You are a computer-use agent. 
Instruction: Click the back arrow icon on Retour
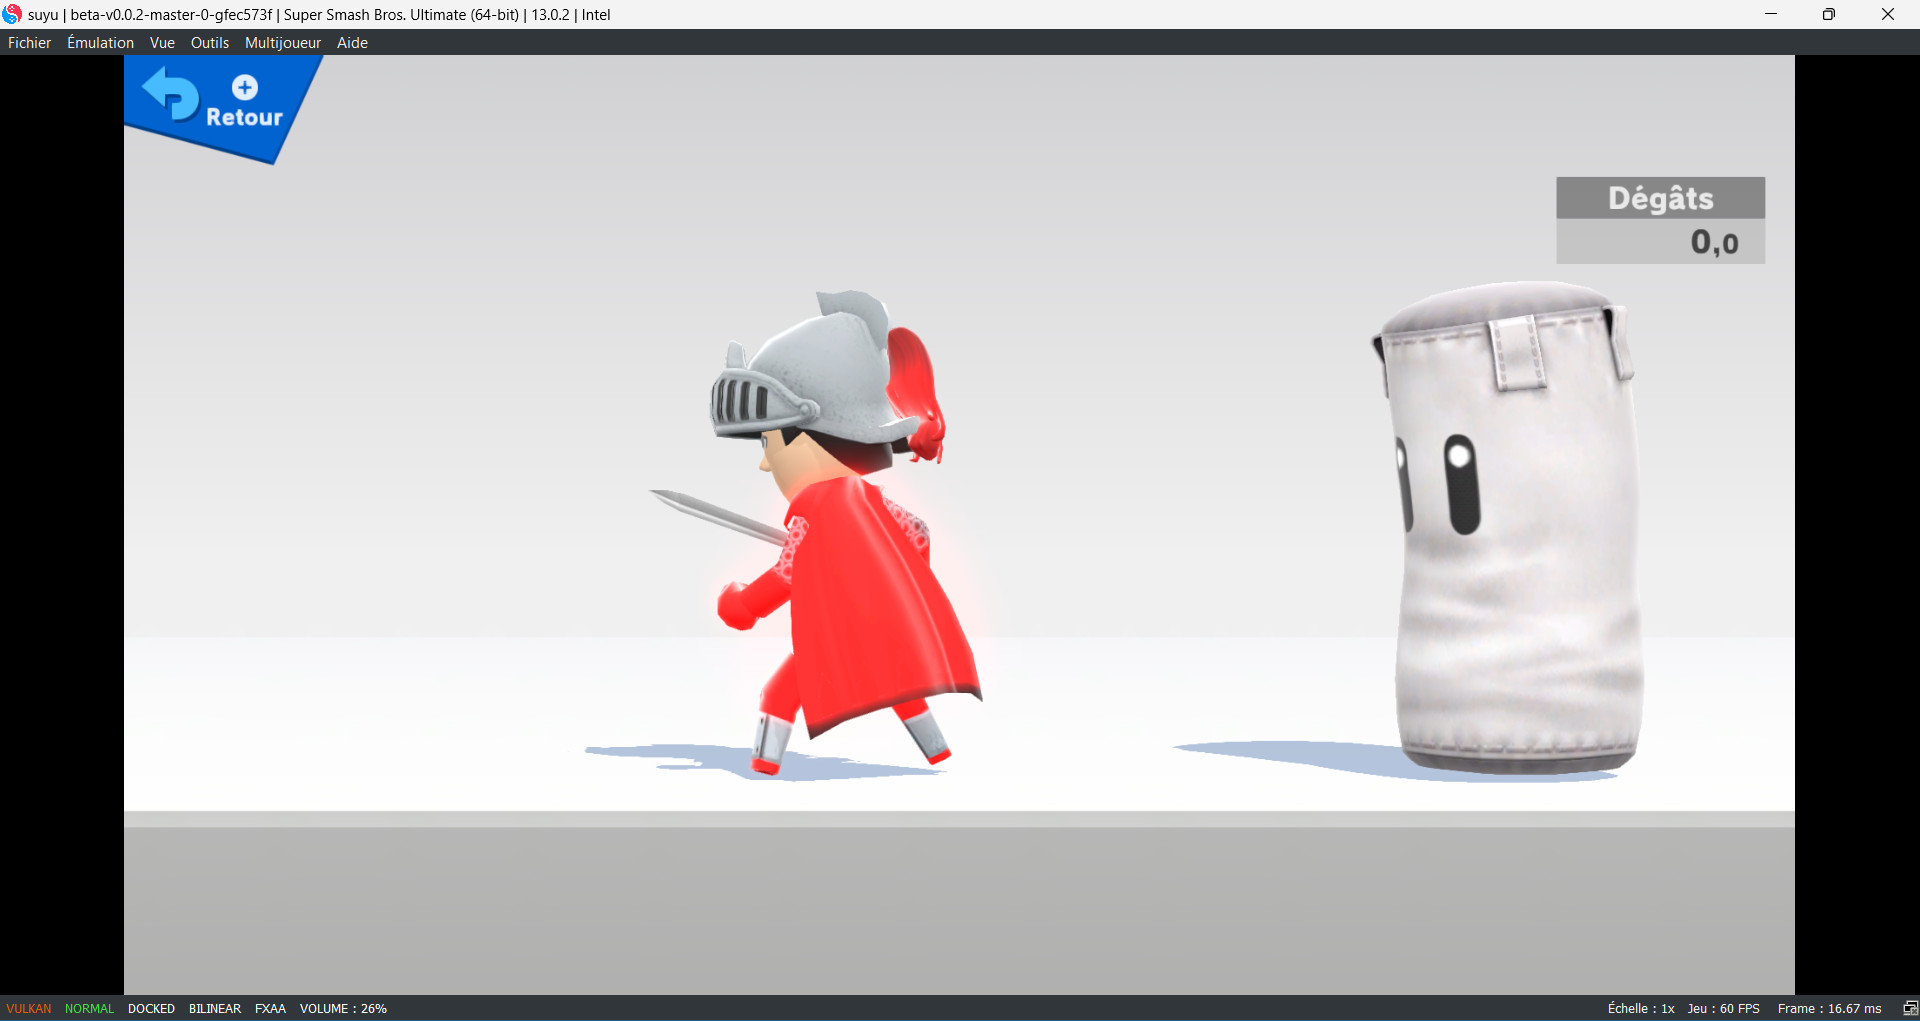click(x=169, y=92)
